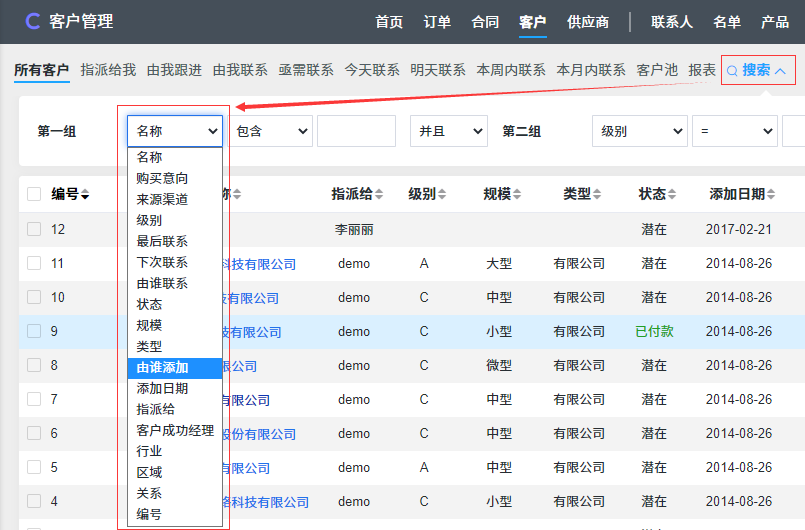Expand the 并且 logic dropdown

pyautogui.click(x=448, y=131)
